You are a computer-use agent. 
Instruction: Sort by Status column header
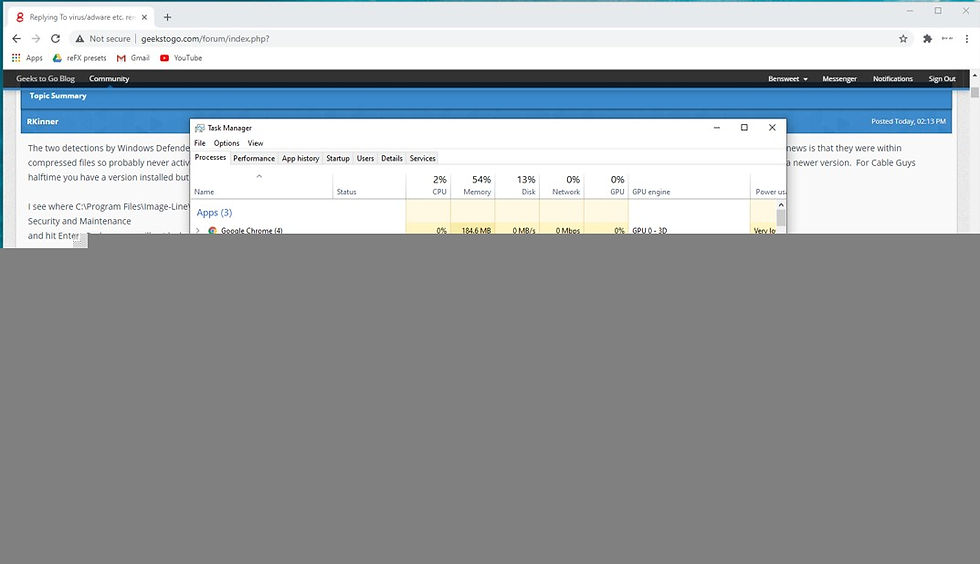(x=369, y=186)
